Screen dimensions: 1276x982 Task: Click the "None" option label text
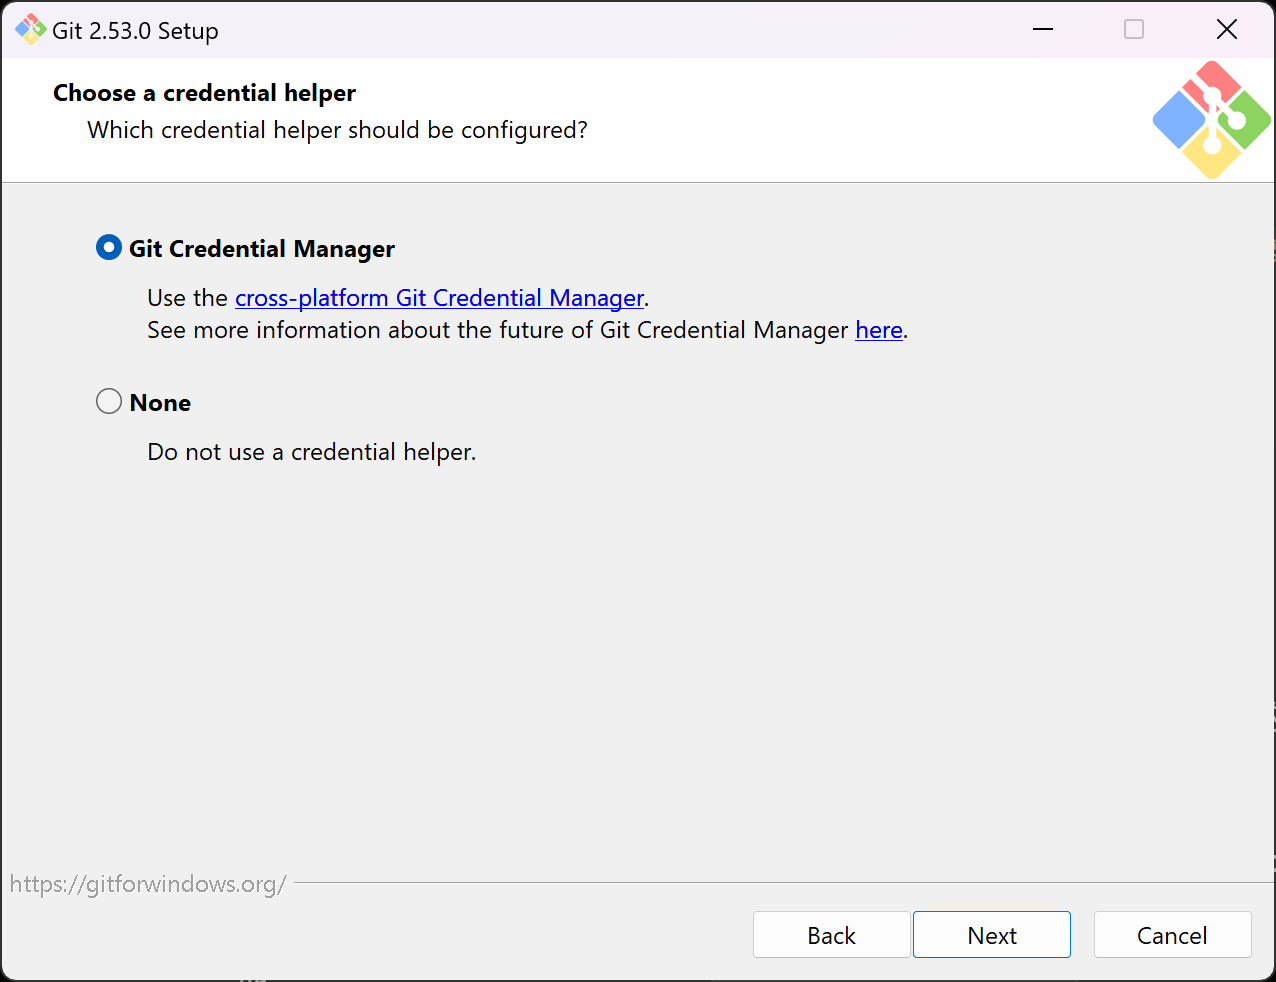(x=160, y=403)
